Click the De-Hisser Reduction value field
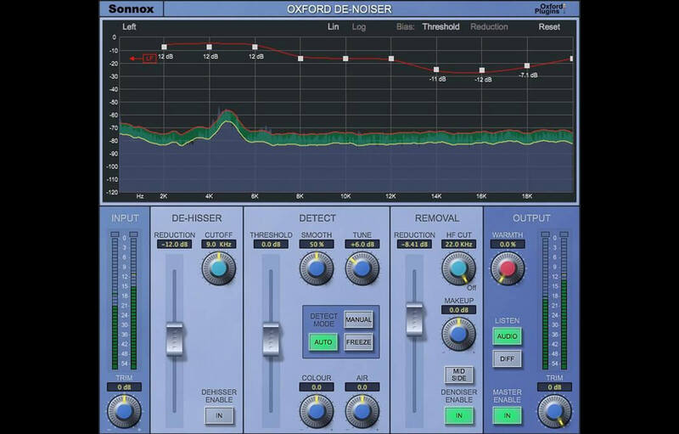Viewport: 679px width, 434px height. [x=175, y=244]
